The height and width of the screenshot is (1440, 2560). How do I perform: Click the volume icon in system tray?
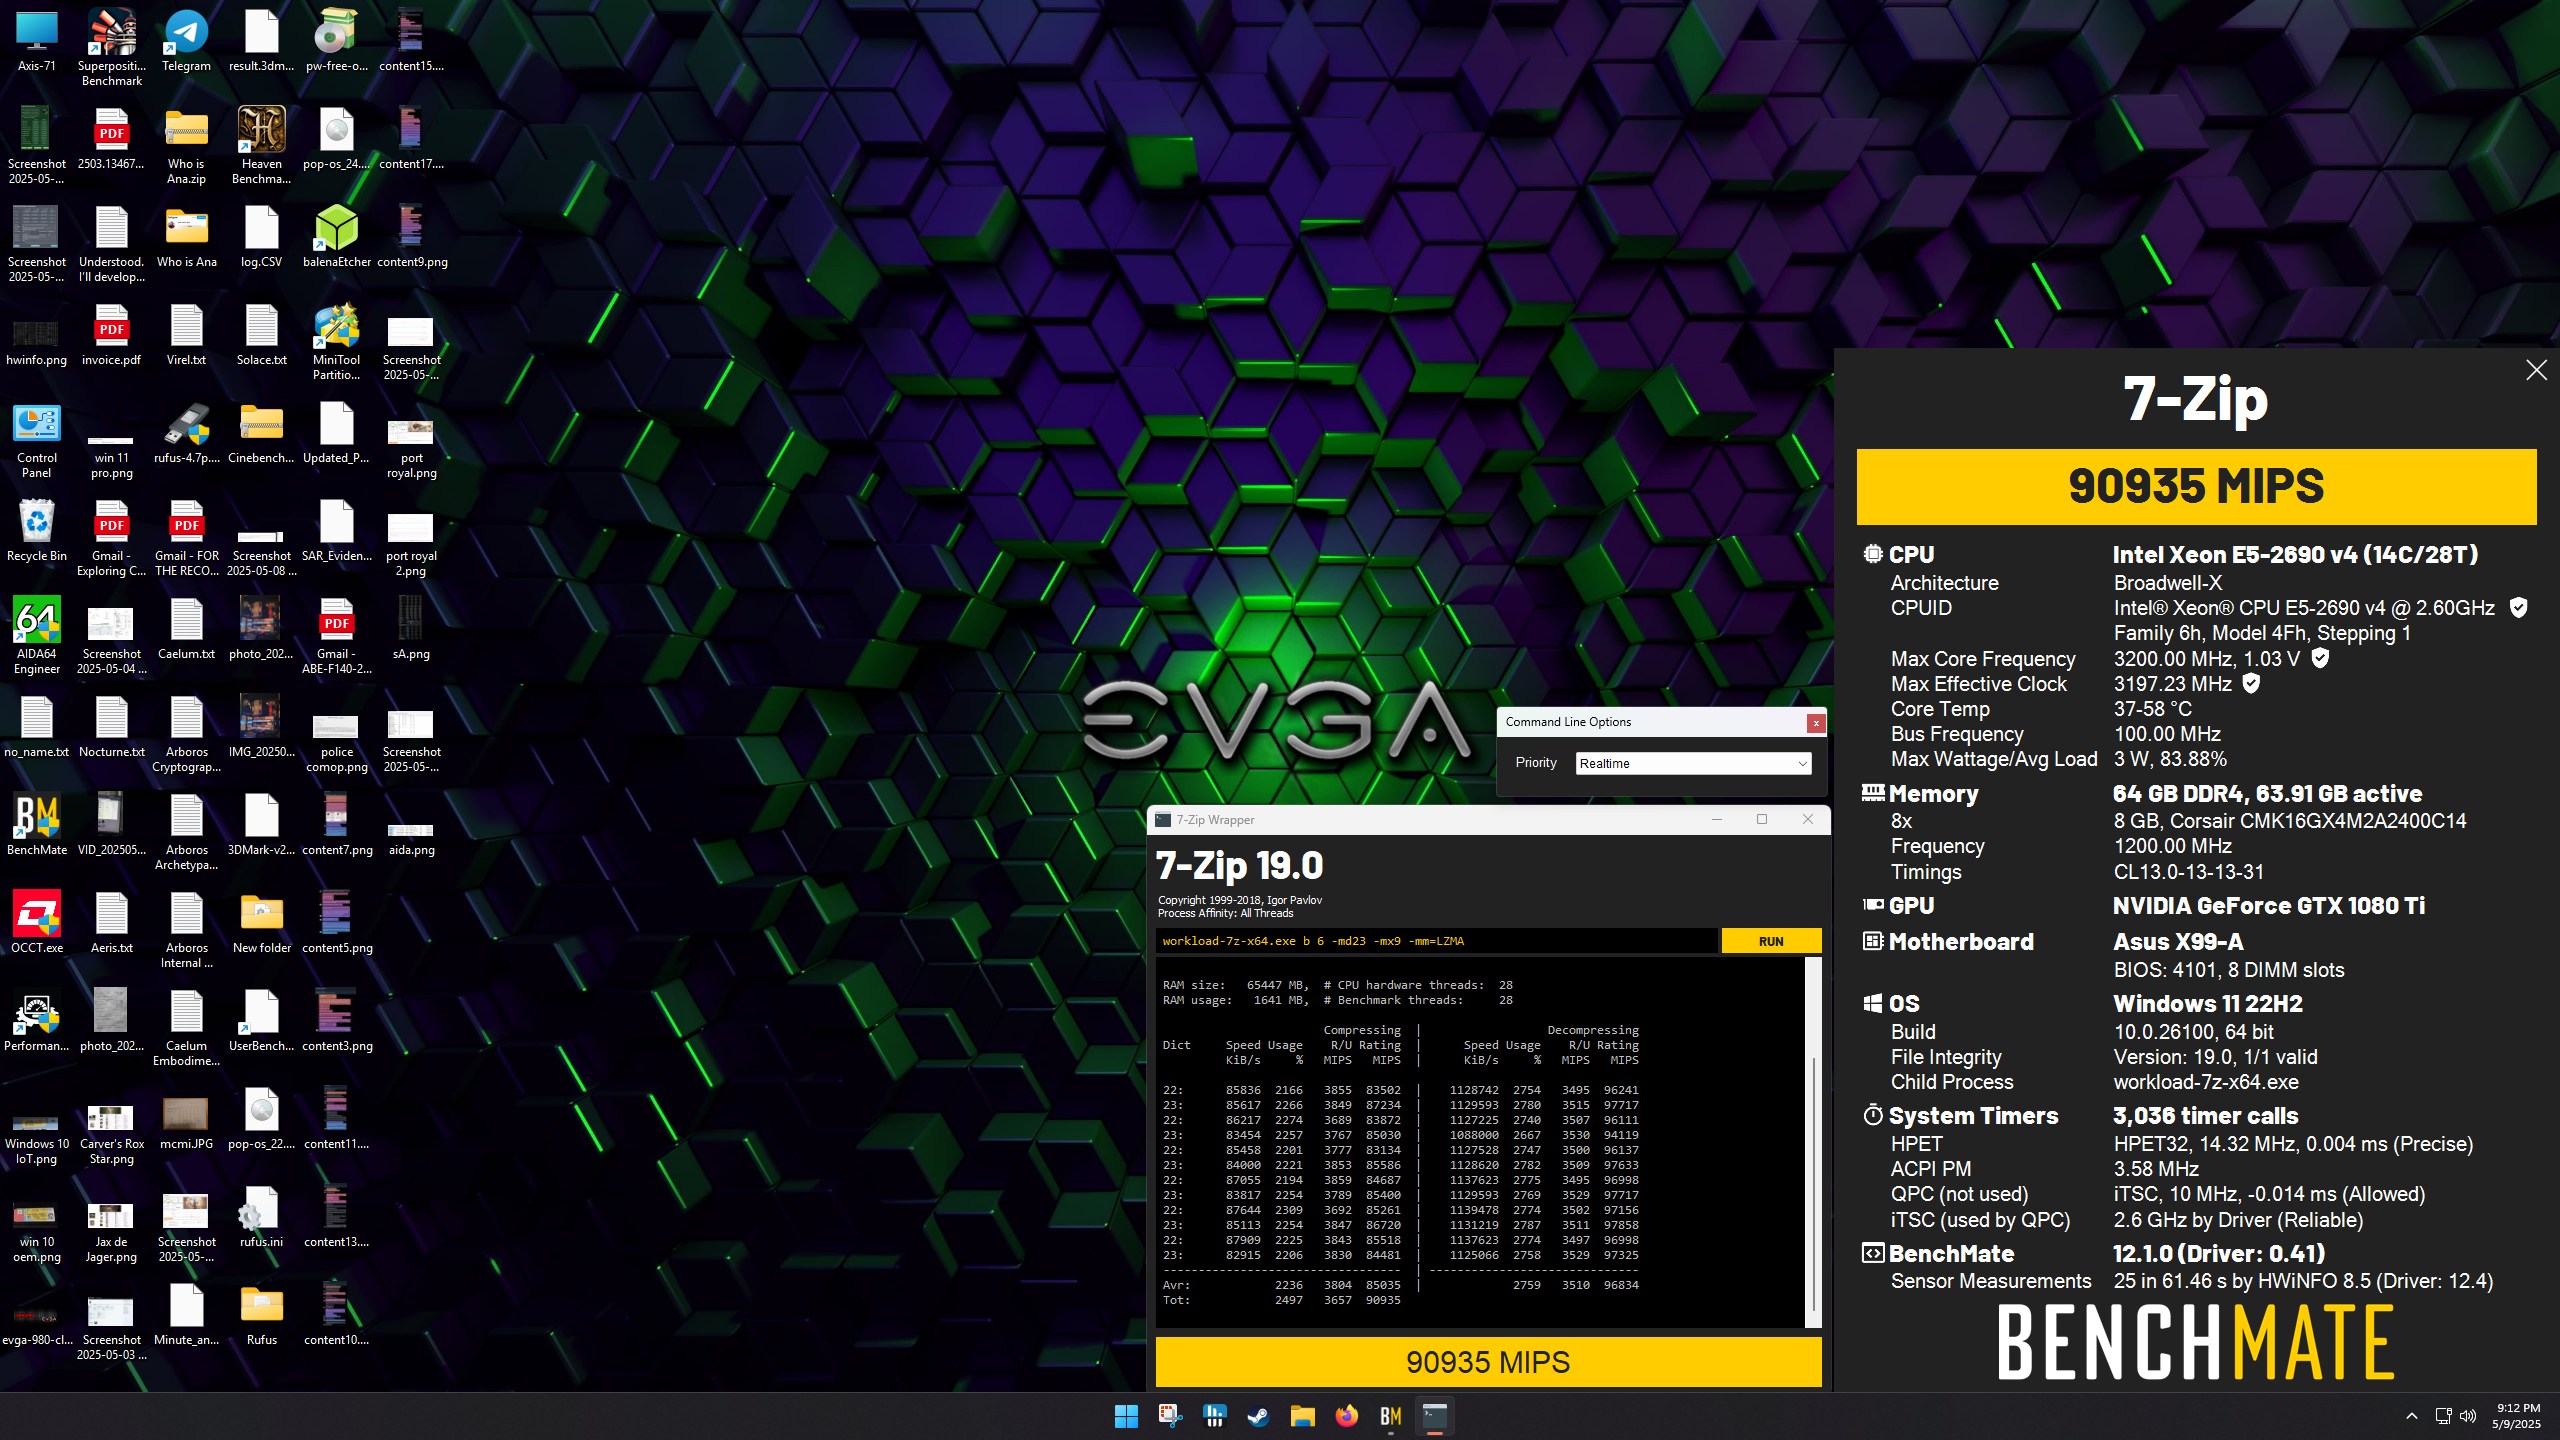[2468, 1416]
